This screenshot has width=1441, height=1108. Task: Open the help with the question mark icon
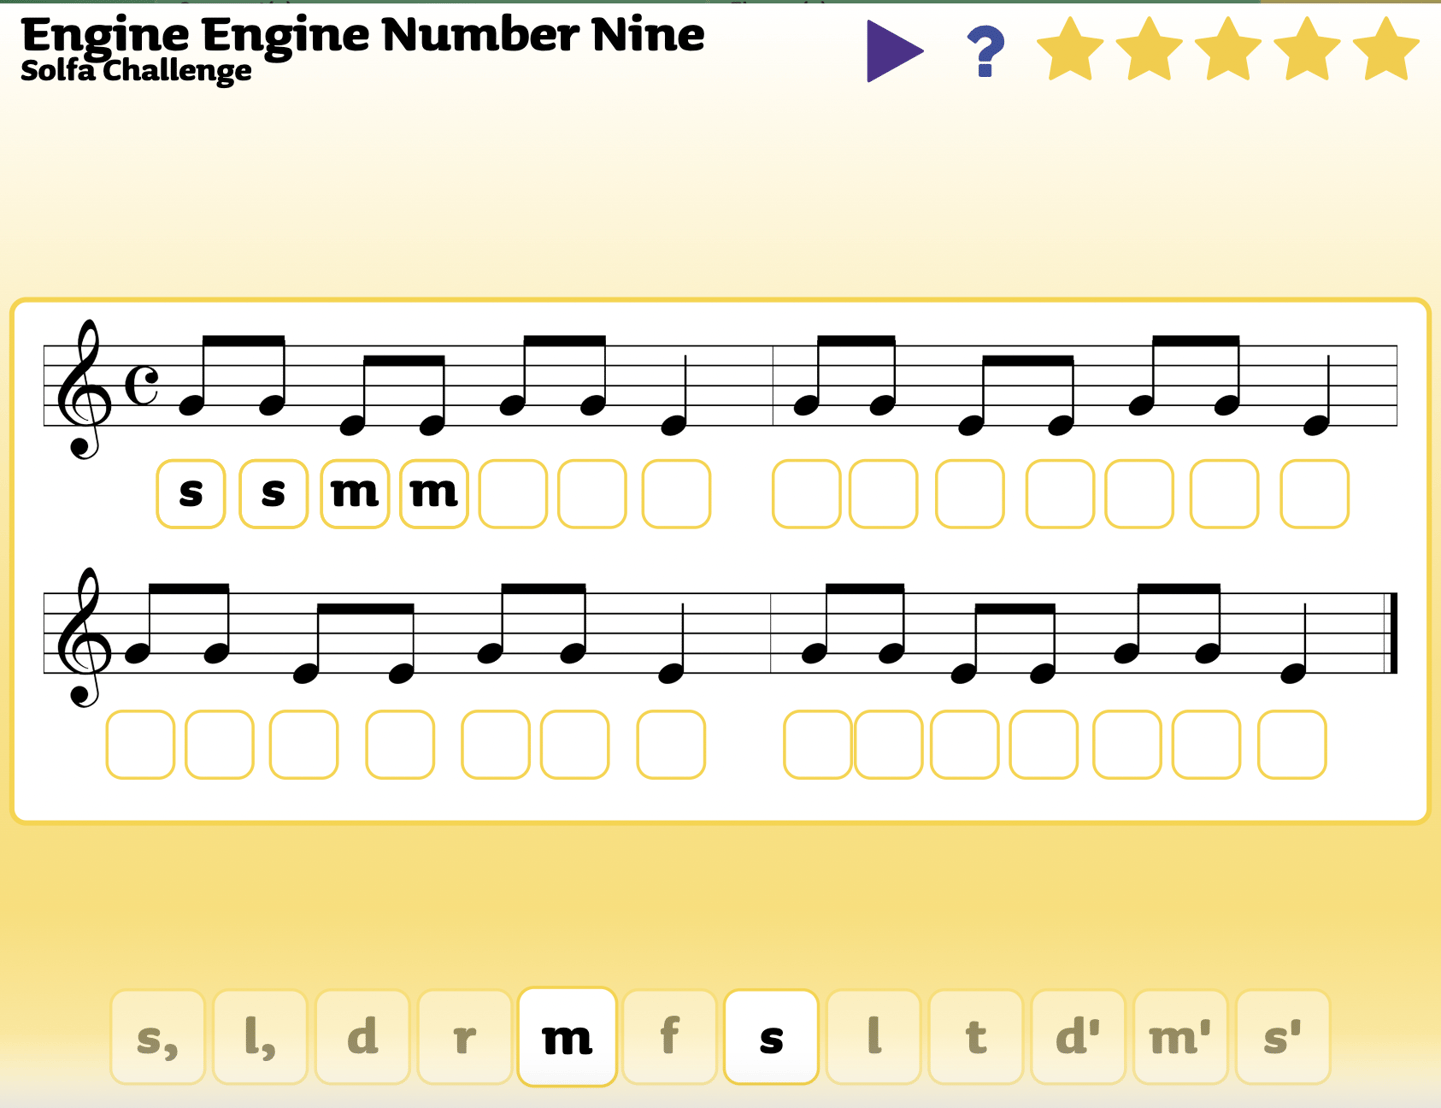[986, 47]
